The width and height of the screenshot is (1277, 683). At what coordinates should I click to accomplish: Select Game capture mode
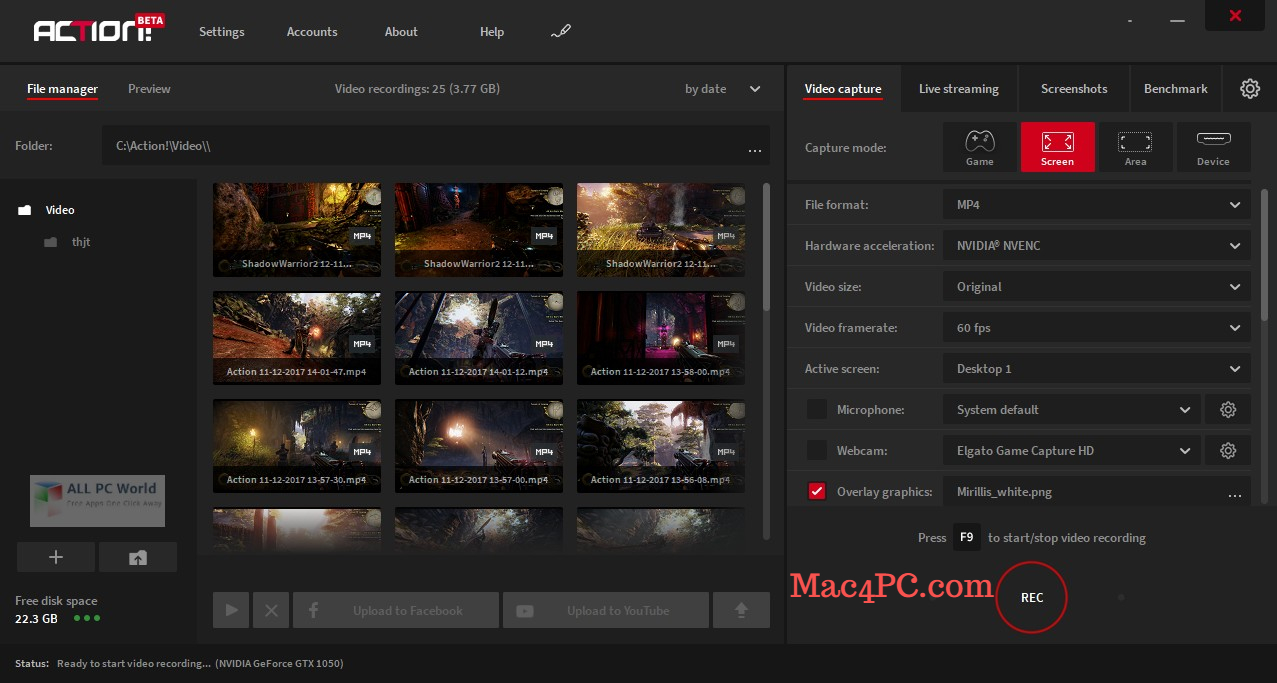979,147
